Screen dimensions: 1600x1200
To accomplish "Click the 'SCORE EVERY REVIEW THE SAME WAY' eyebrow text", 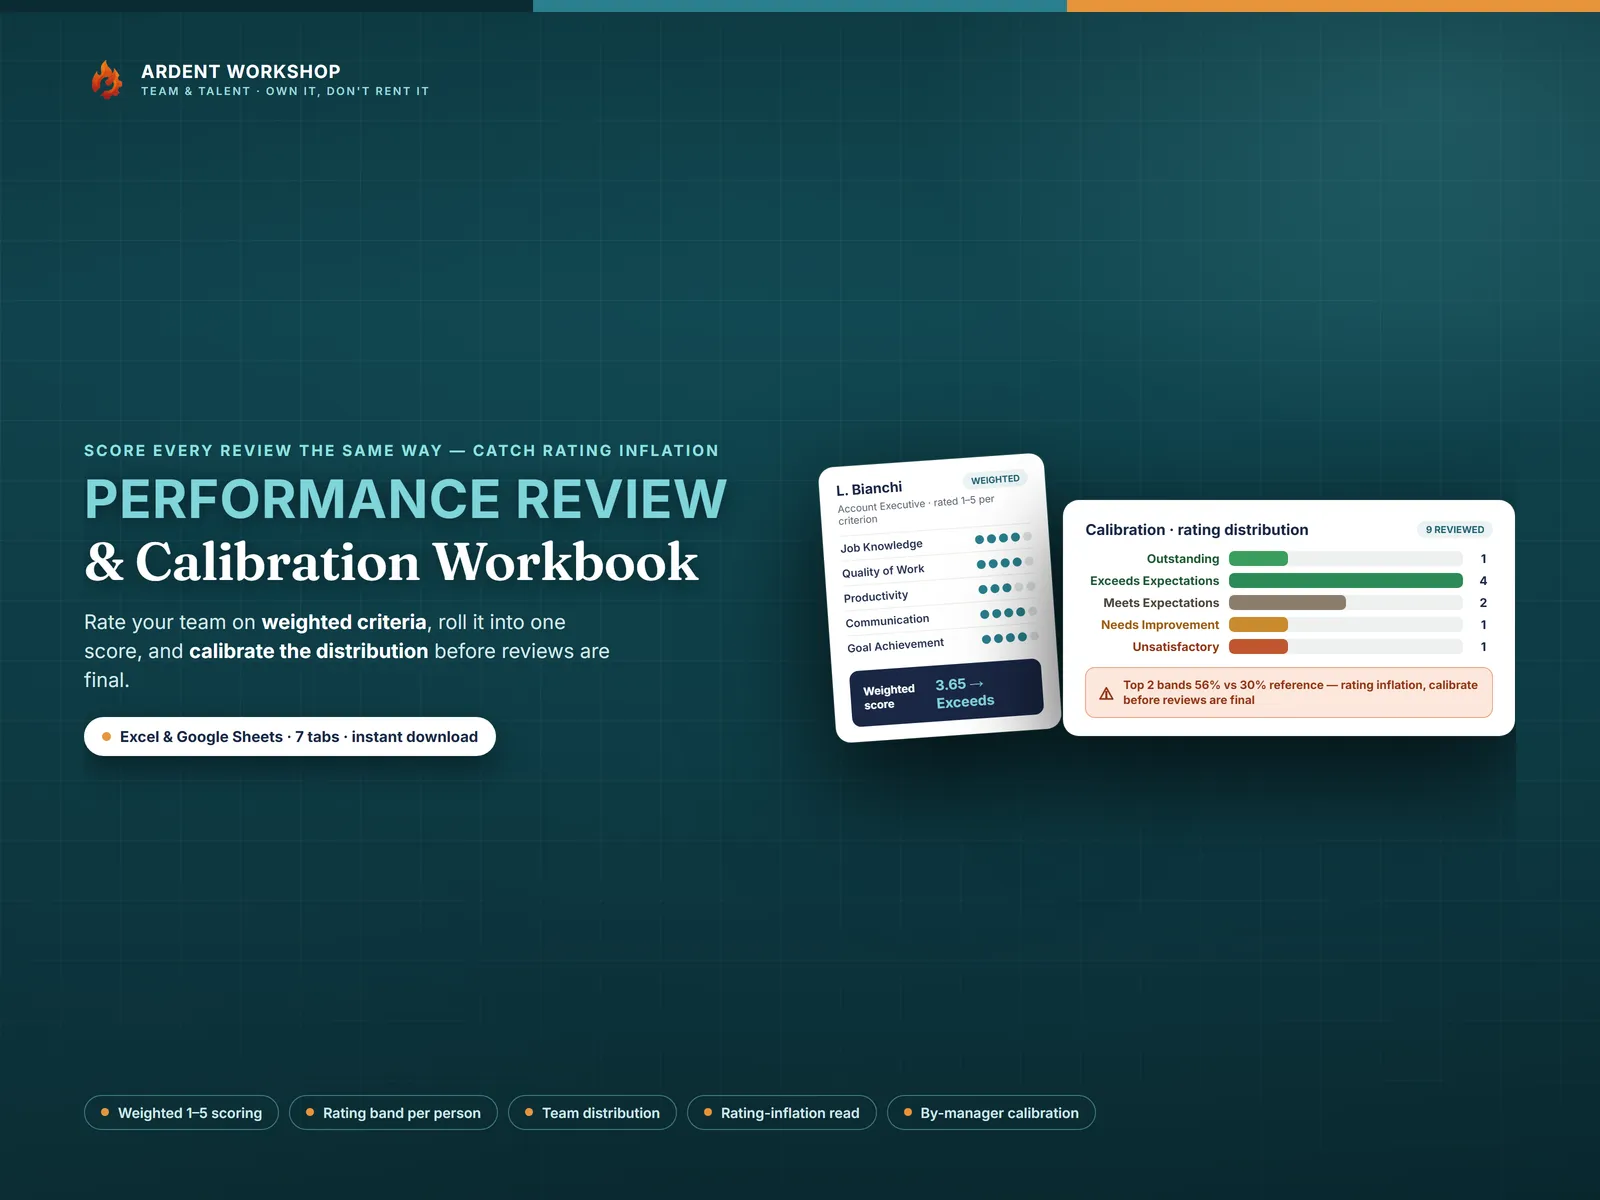I will 401,451.
